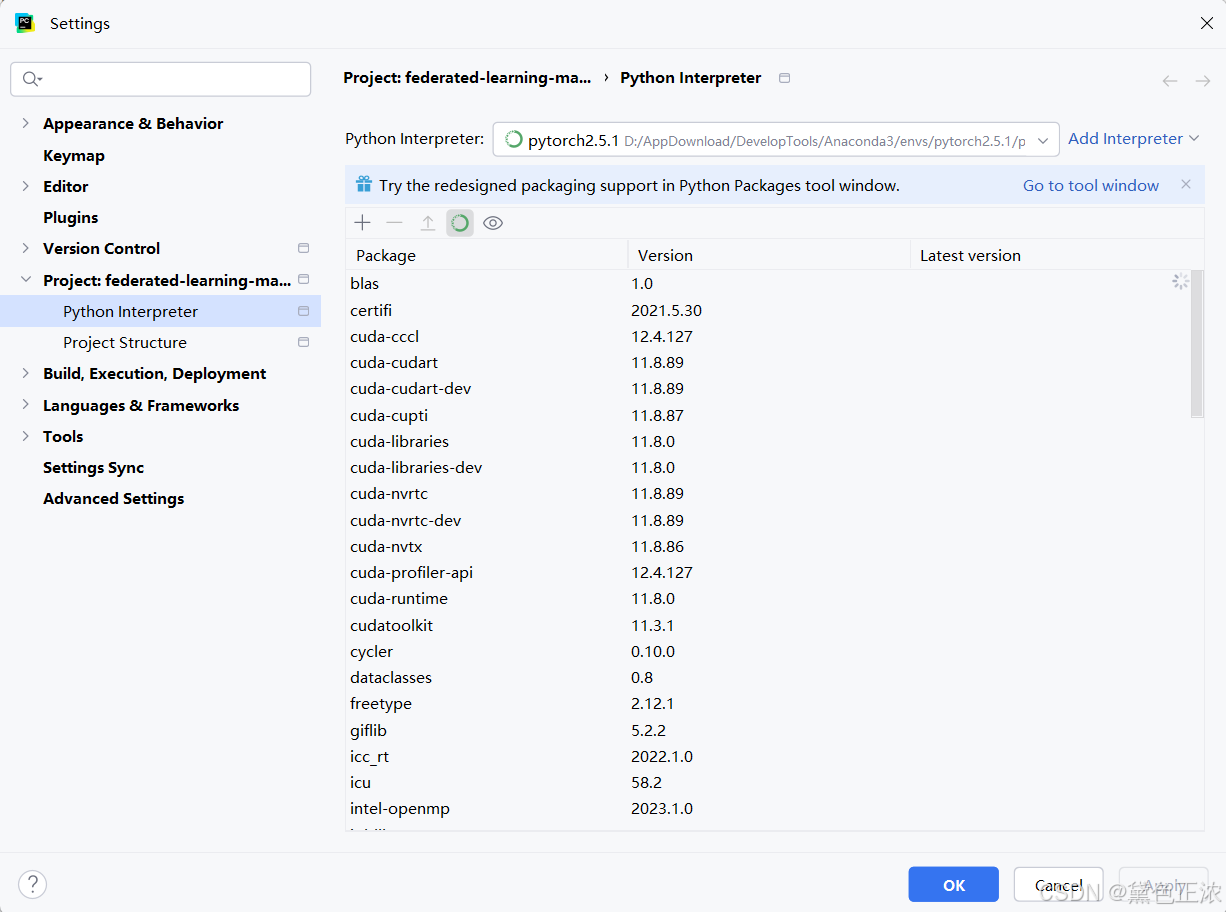Viewport: 1226px width, 912px height.
Task: Click the project-level icon beside breadcrumb
Action: coord(785,78)
